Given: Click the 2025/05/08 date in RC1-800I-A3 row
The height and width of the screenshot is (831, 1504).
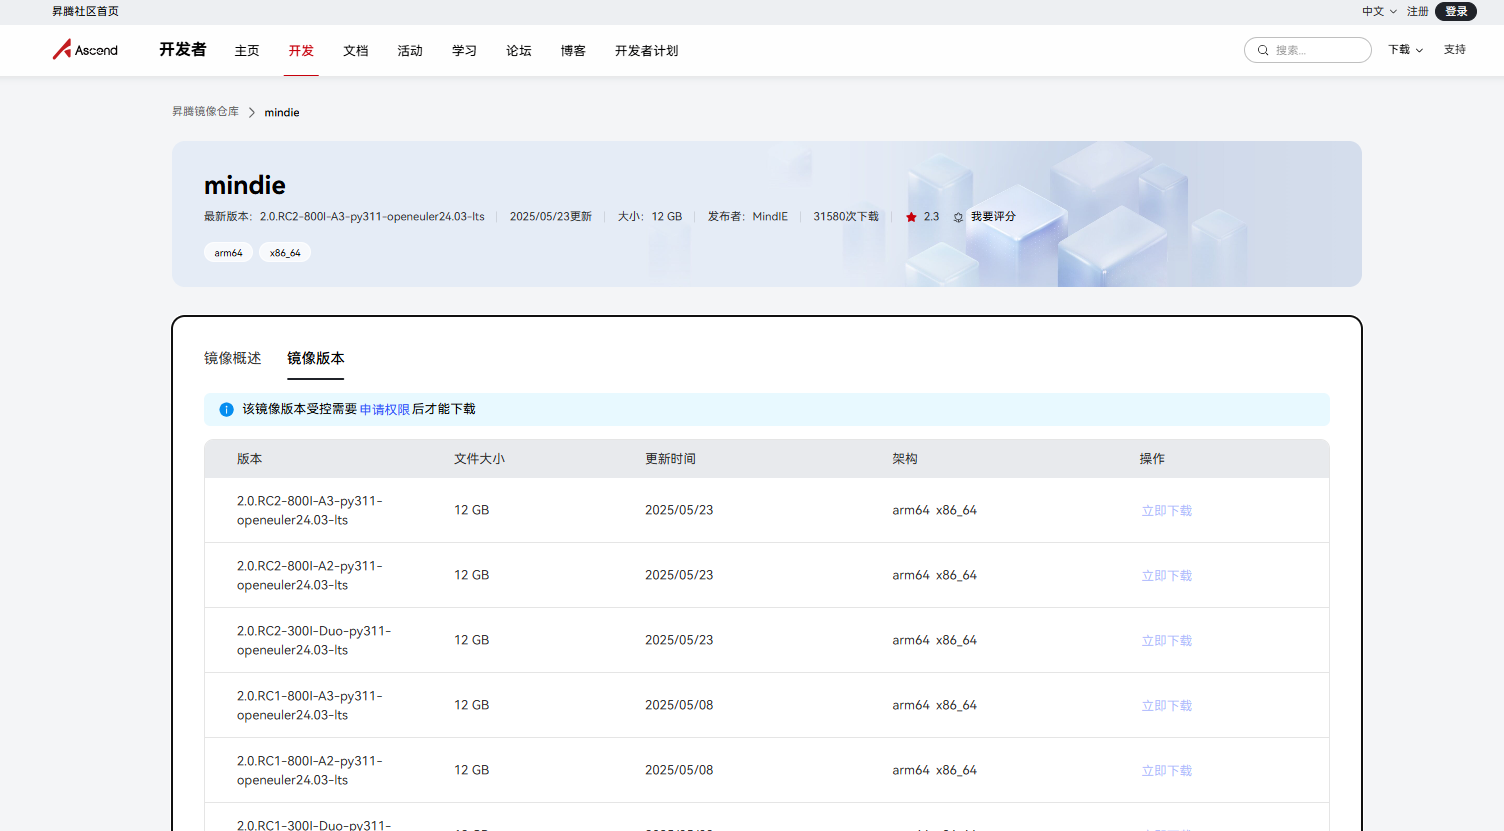Looking at the screenshot, I should (679, 705).
